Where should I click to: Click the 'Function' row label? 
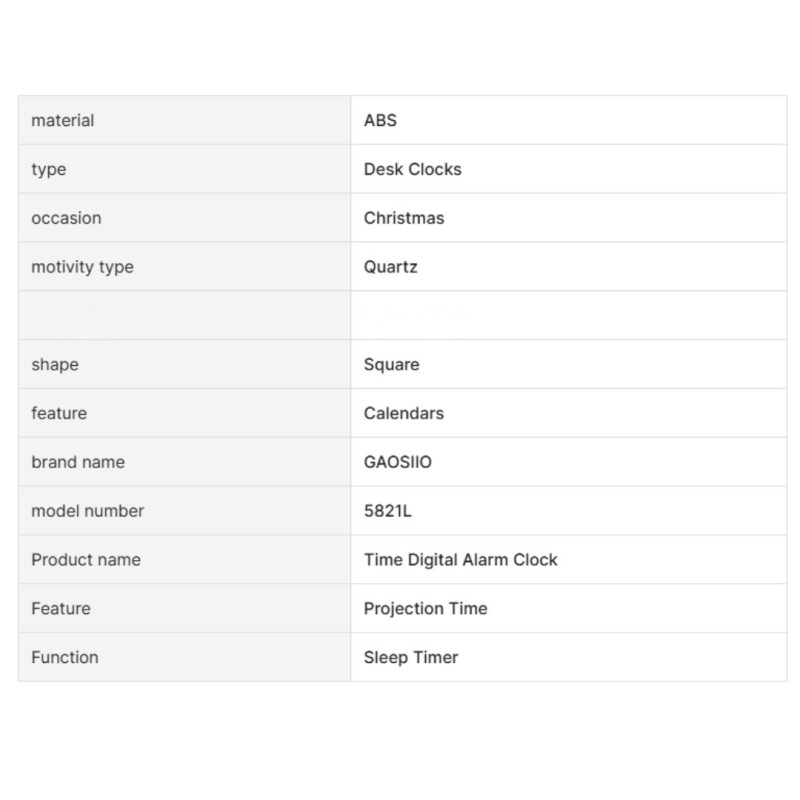(65, 657)
